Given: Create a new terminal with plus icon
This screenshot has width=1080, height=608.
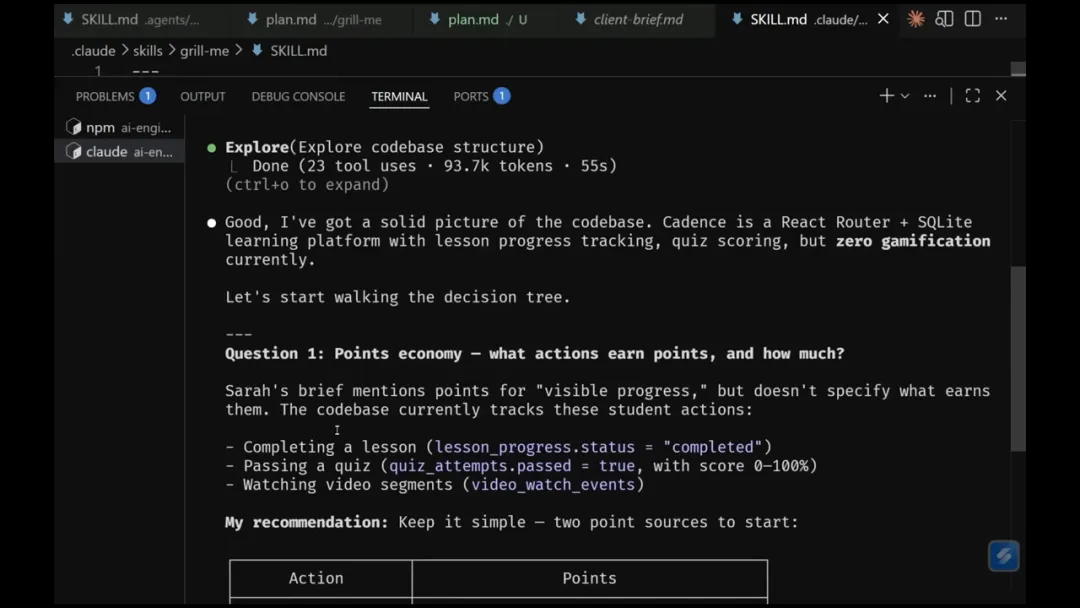Looking at the screenshot, I should (x=886, y=96).
